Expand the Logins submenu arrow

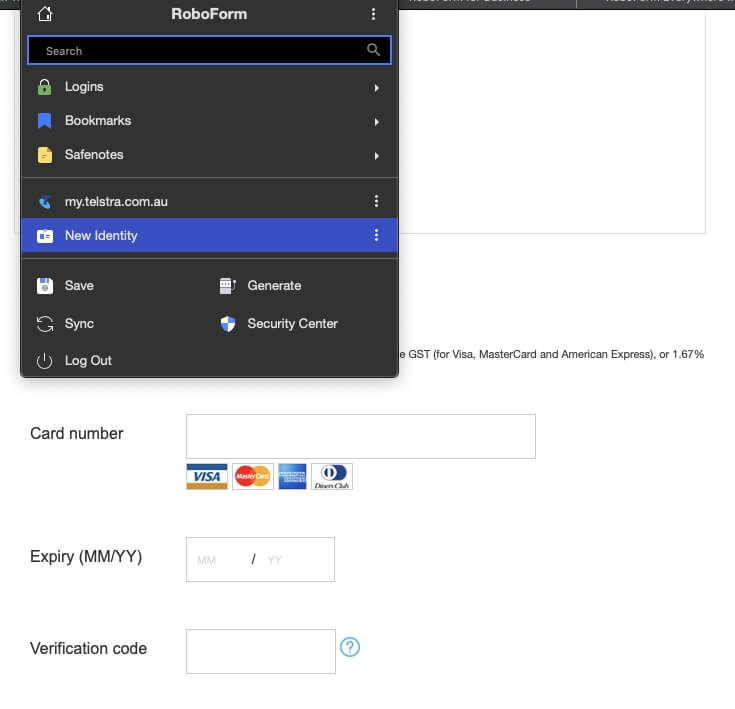pyautogui.click(x=376, y=88)
